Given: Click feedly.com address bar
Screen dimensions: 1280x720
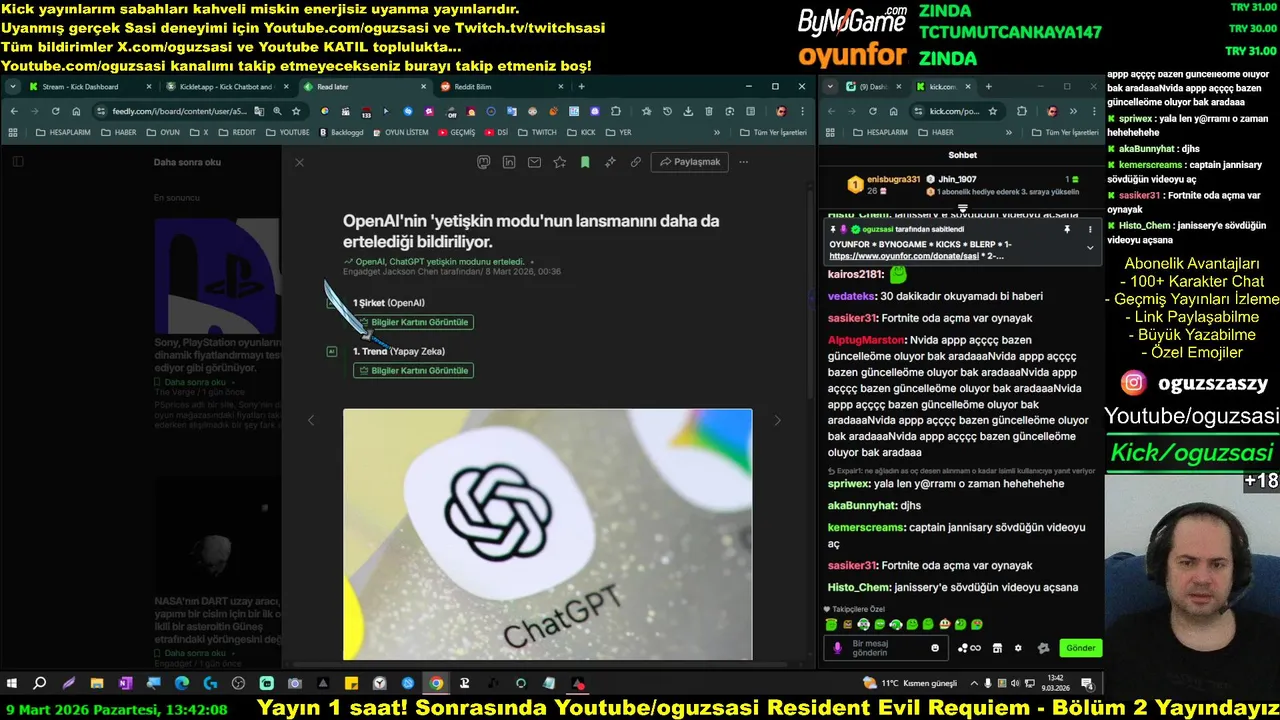Looking at the screenshot, I should point(179,111).
